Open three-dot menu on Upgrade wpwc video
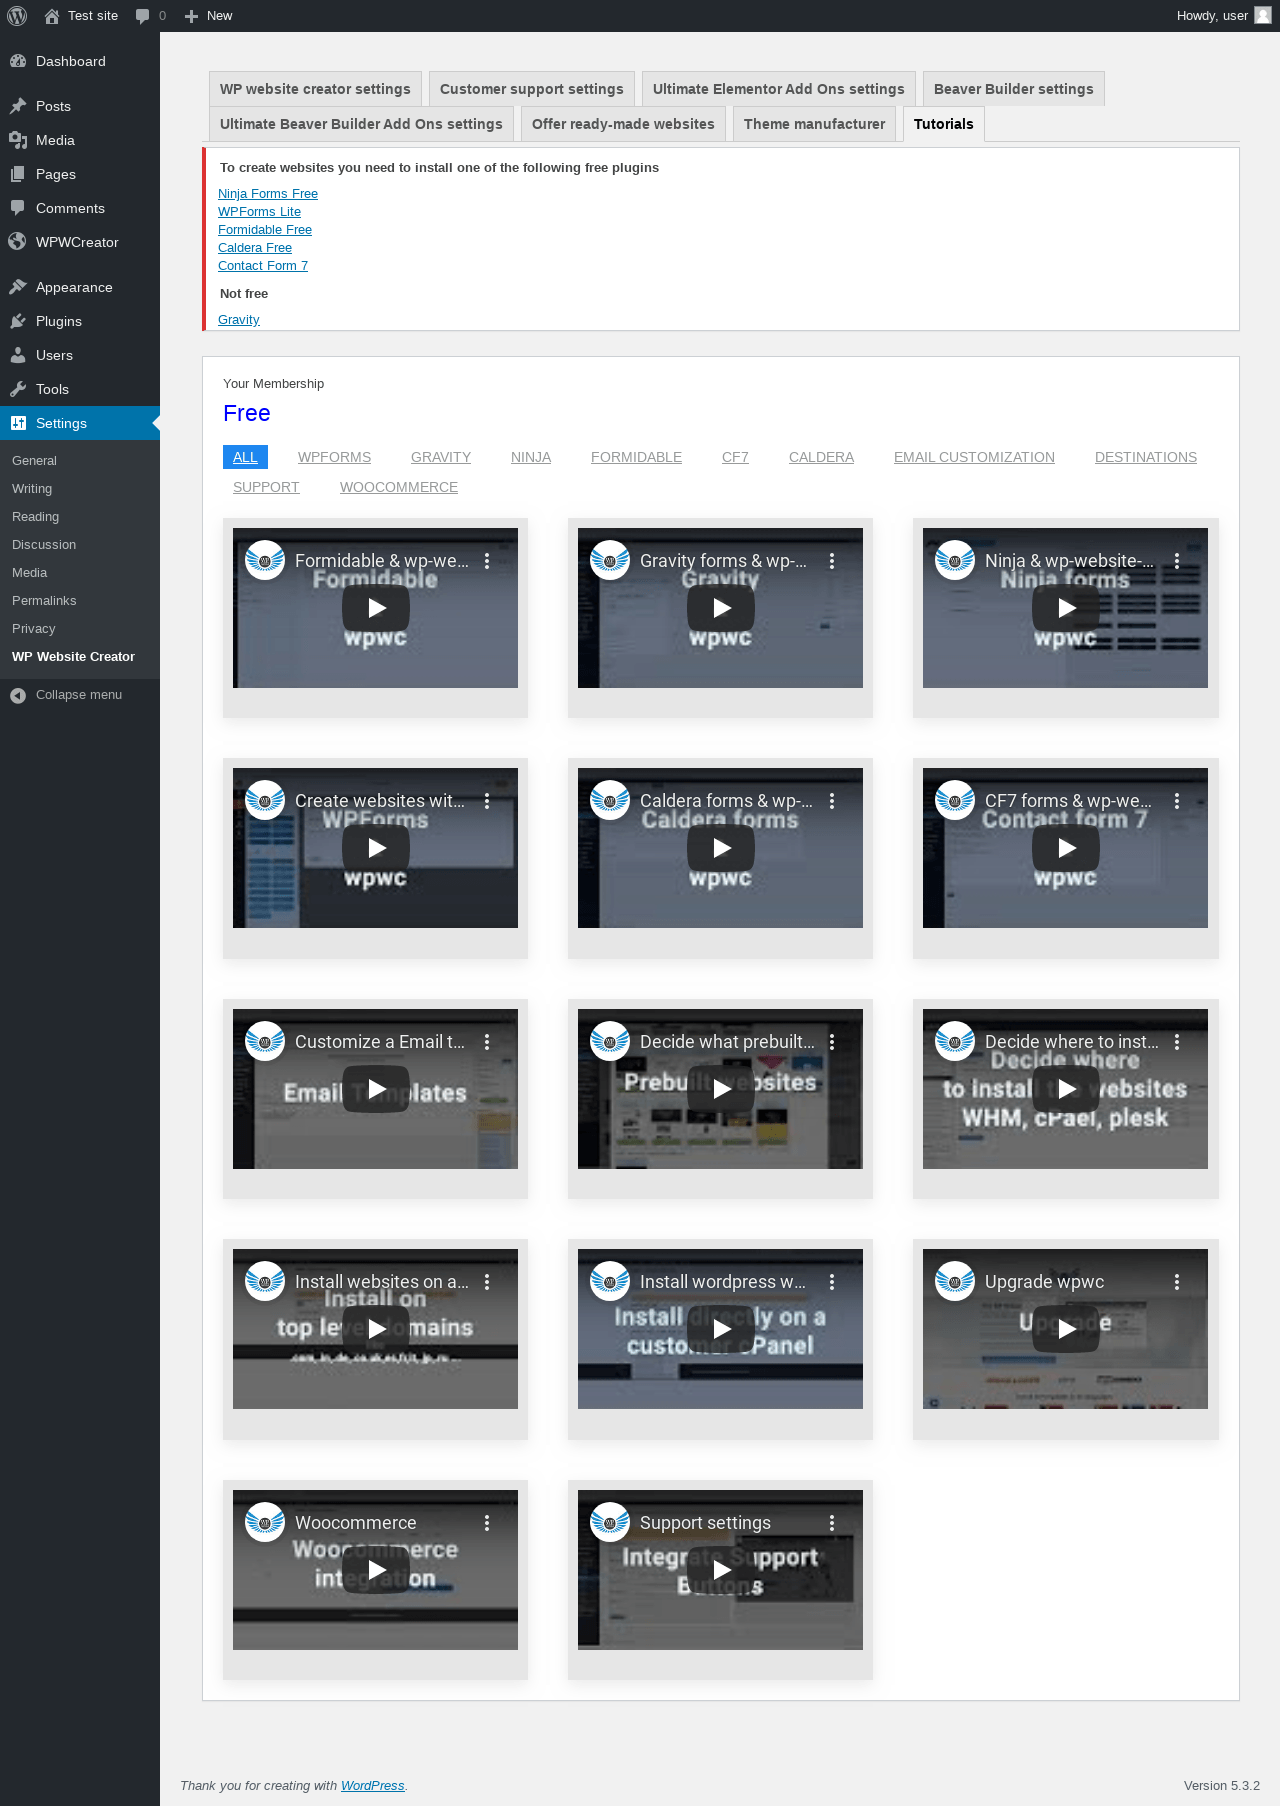This screenshot has width=1280, height=1806. [x=1177, y=1282]
